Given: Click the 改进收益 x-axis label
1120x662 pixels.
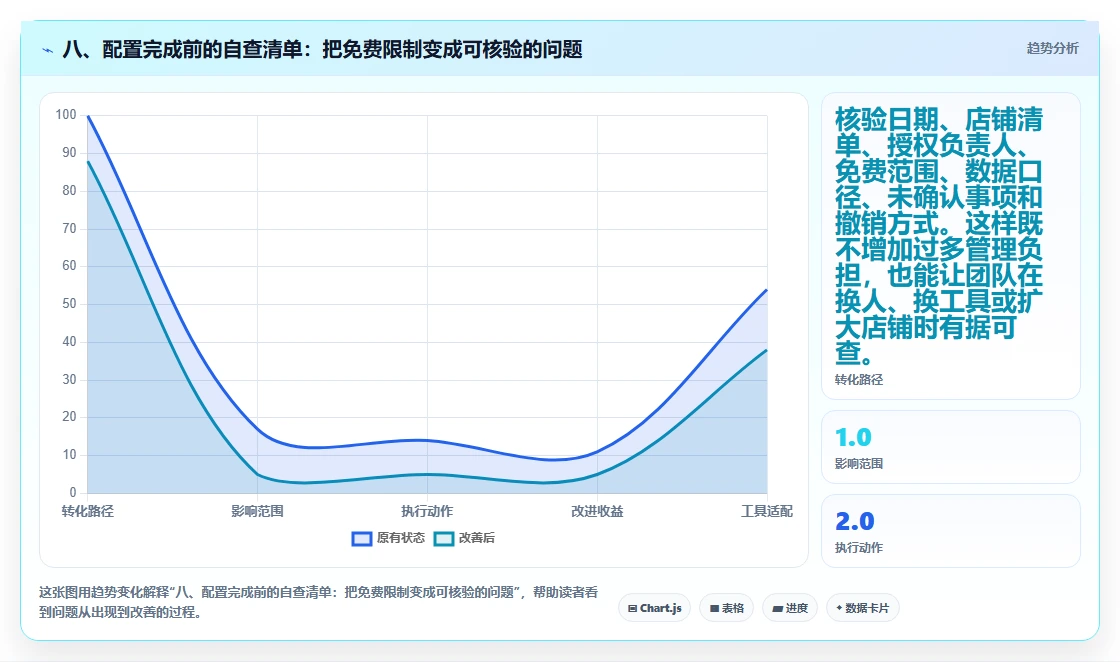Looking at the screenshot, I should point(597,511).
